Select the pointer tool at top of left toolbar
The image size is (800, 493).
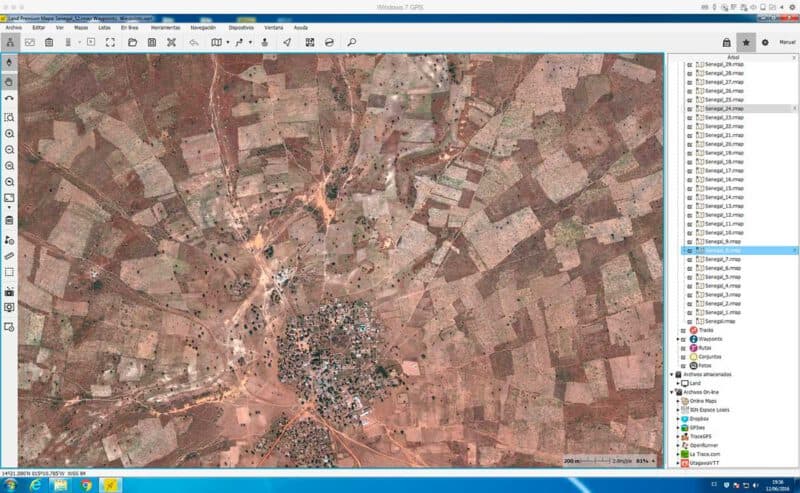click(9, 62)
